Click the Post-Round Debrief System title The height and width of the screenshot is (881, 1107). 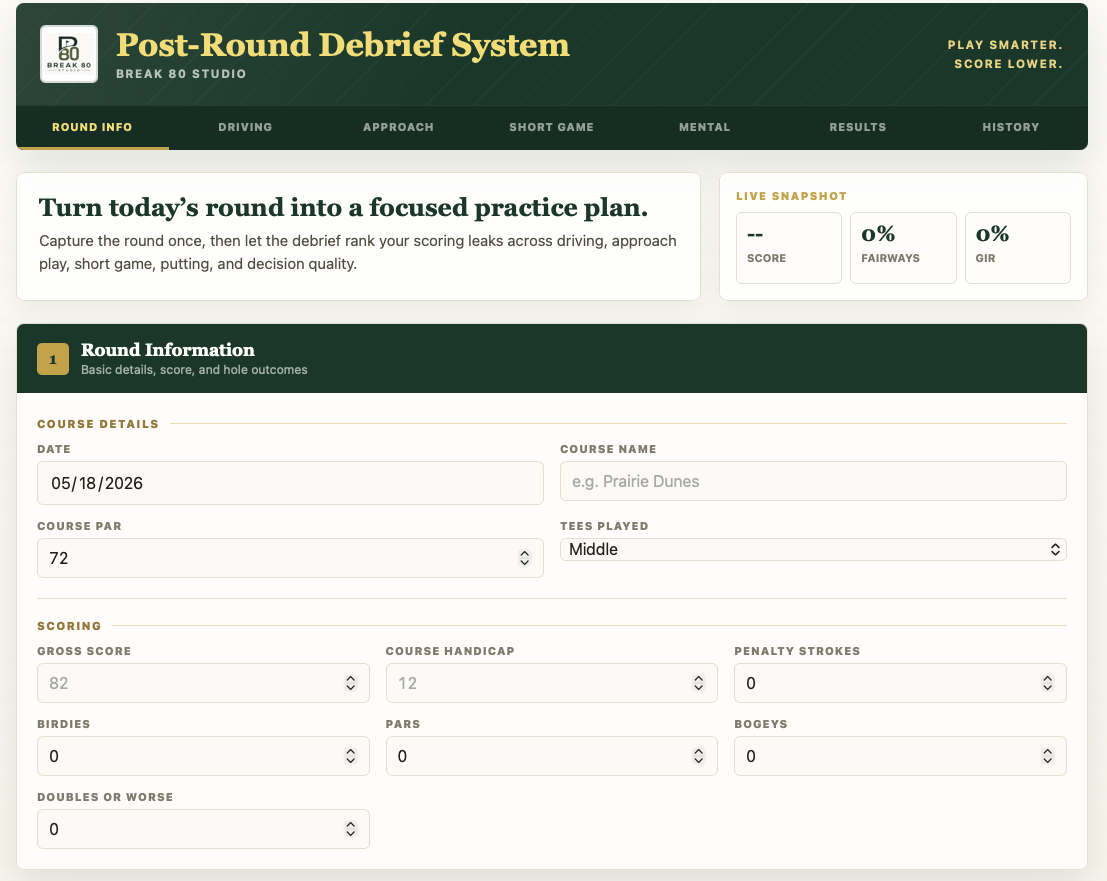(x=342, y=44)
